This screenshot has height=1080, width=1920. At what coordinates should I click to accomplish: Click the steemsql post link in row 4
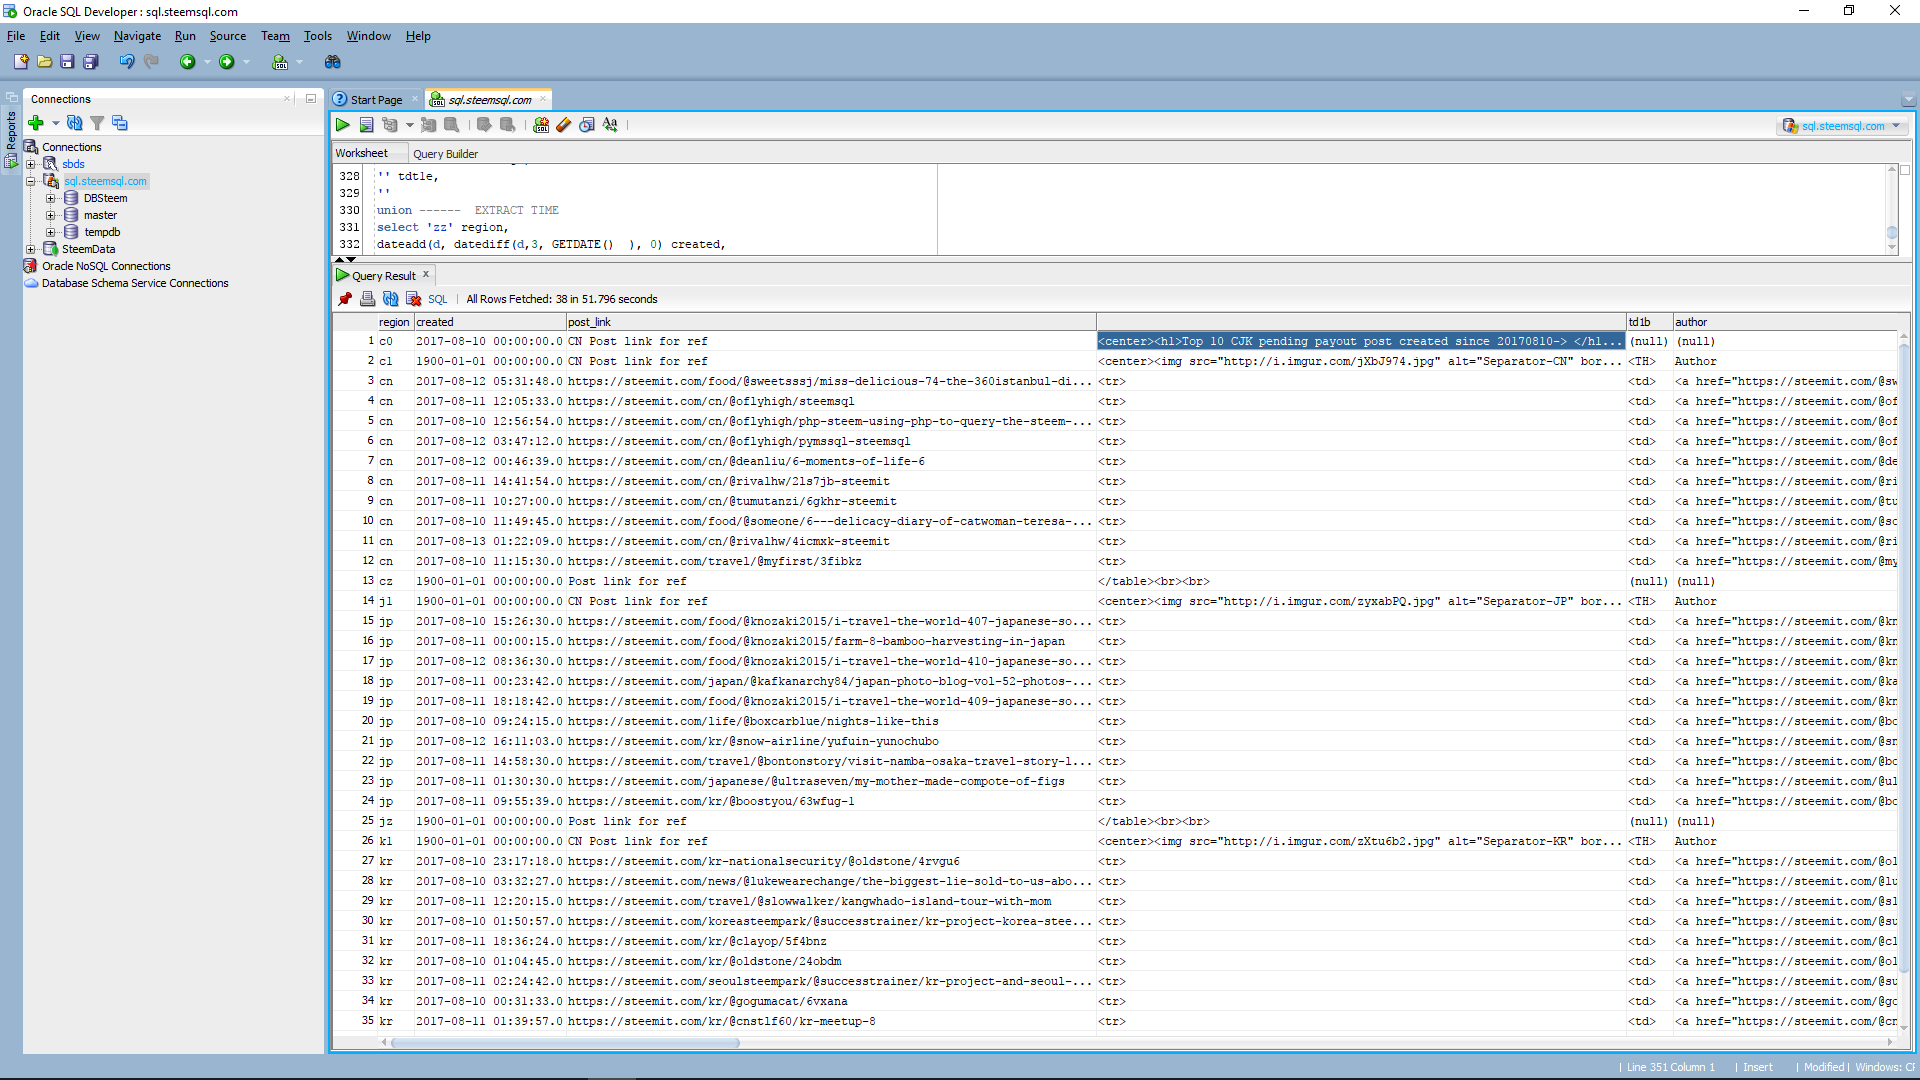pos(711,401)
